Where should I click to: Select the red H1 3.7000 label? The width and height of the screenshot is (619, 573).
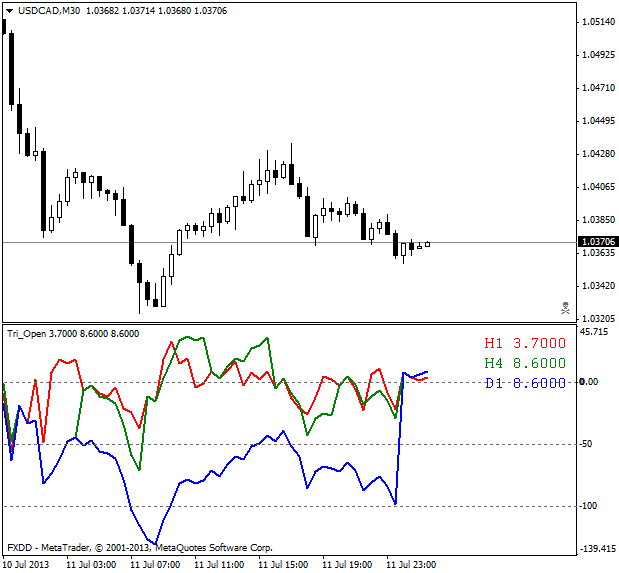point(525,343)
